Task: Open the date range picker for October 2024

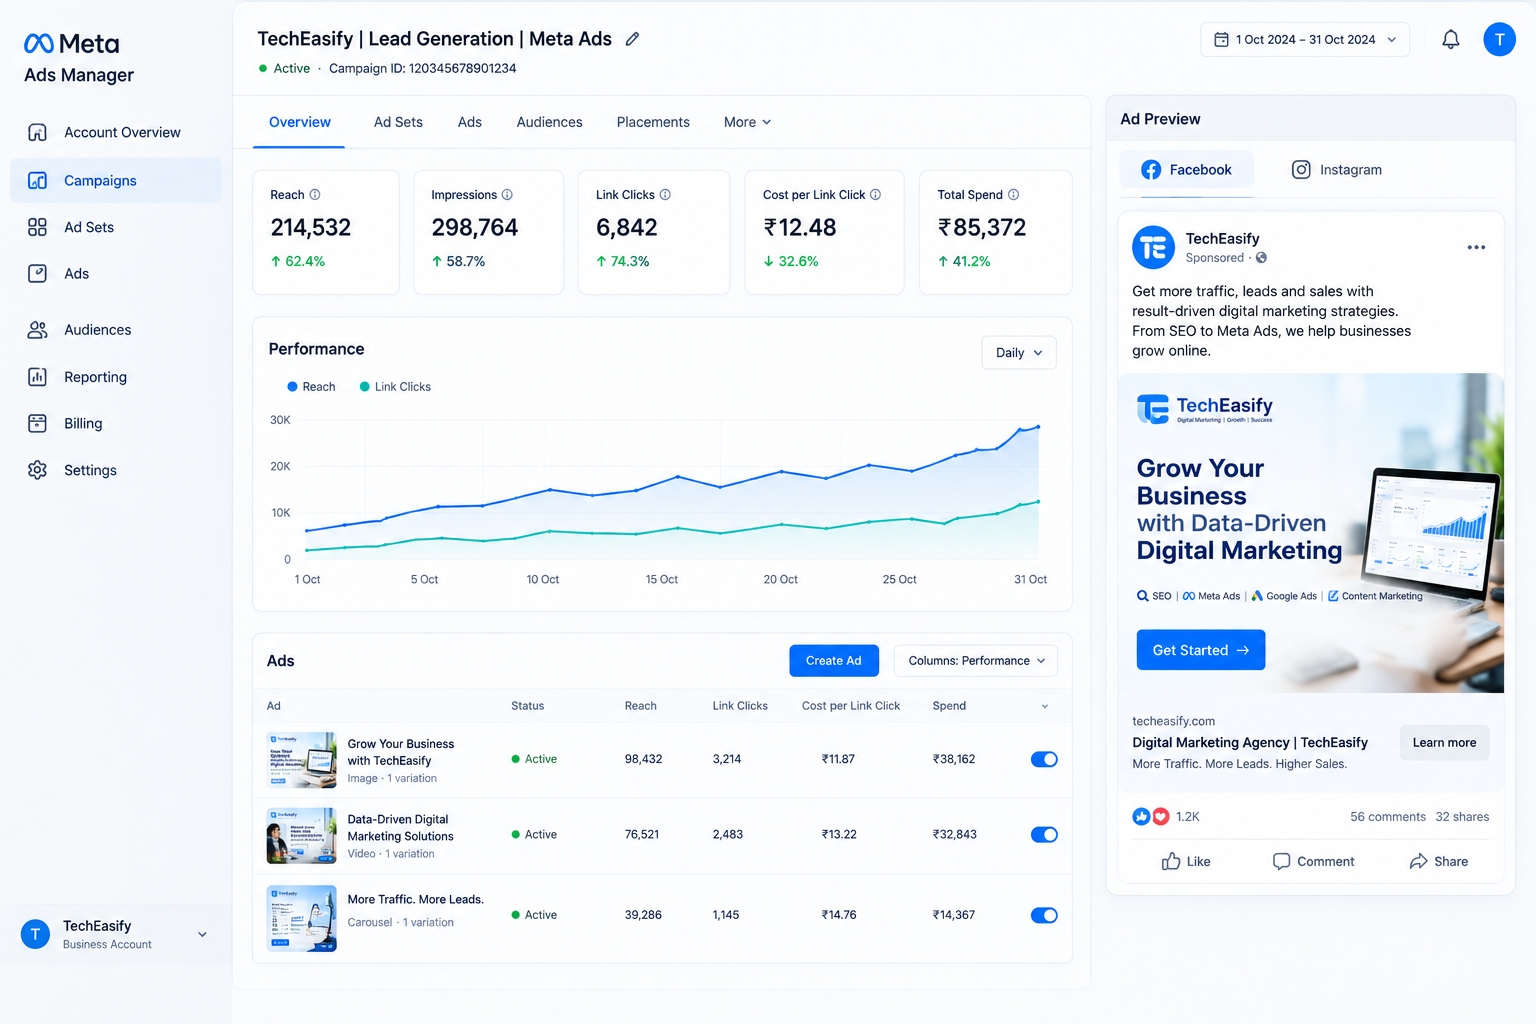Action: (1305, 39)
